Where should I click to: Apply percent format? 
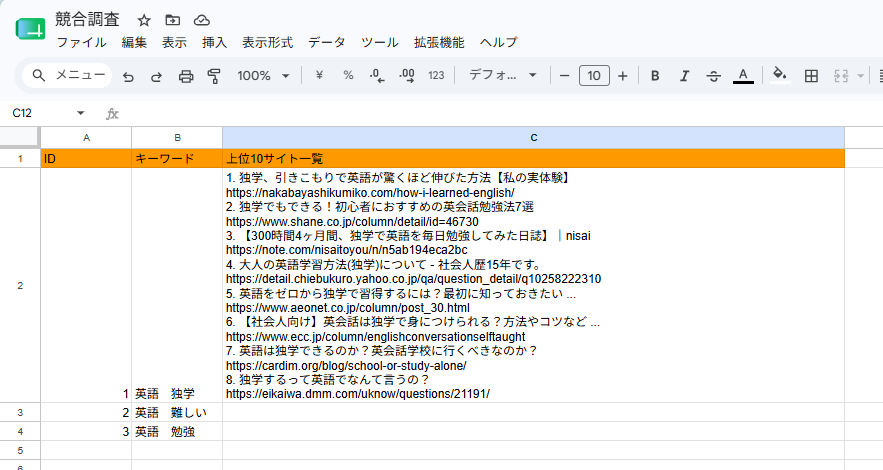349,75
